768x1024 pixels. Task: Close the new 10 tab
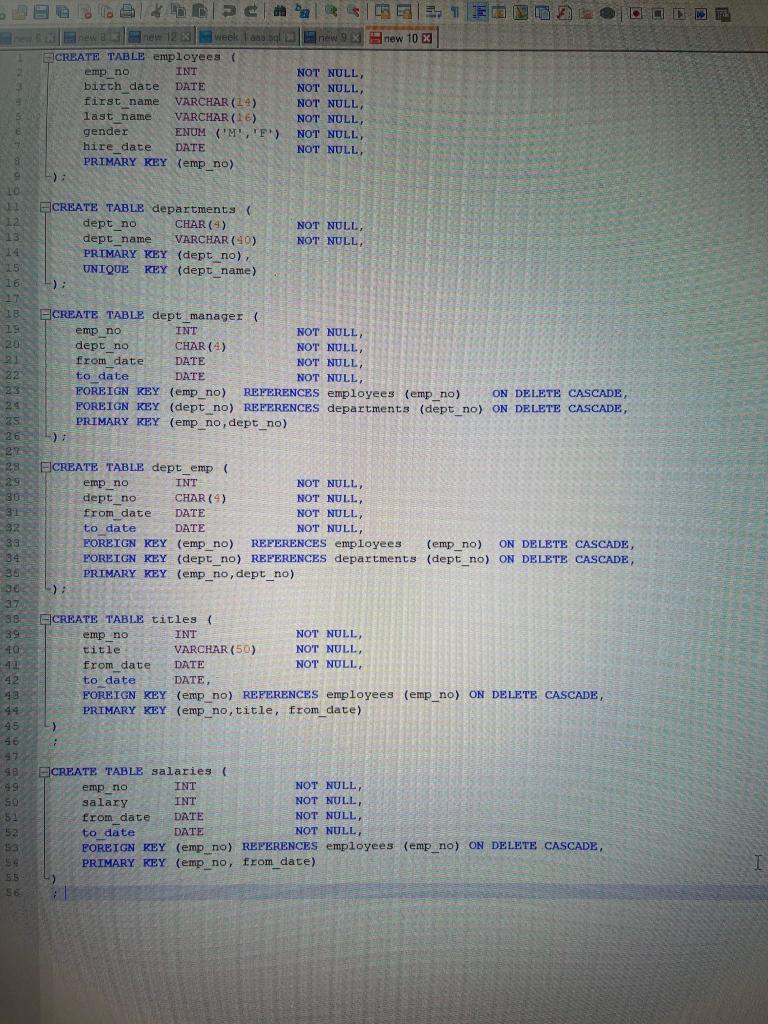[426, 39]
